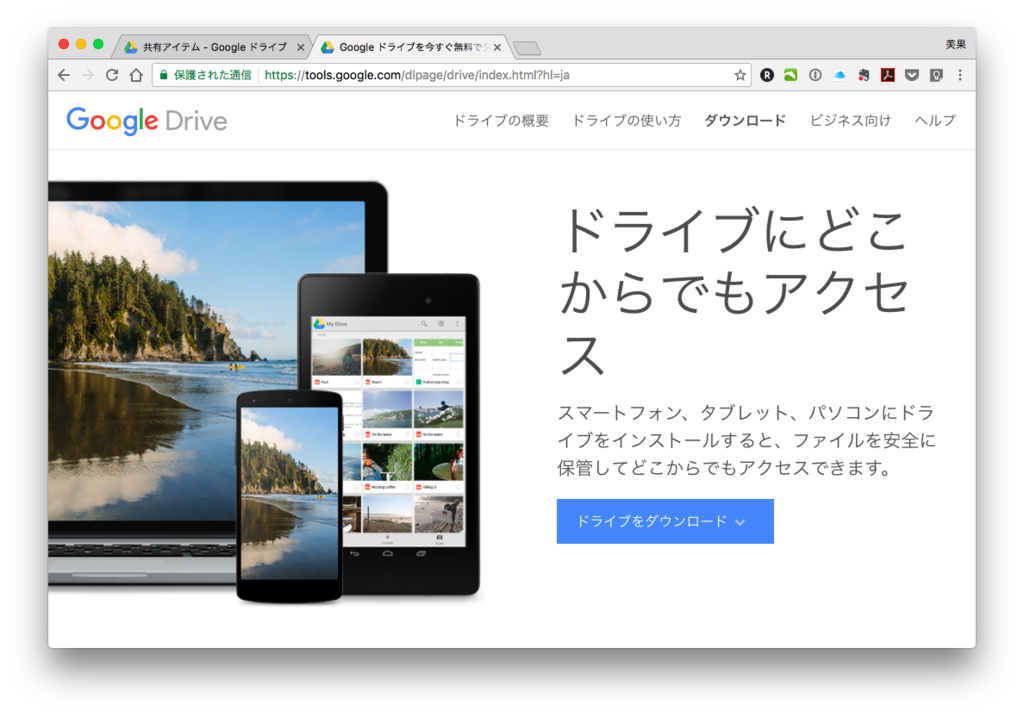Click the address bar URL field
The image size is (1024, 717).
(x=451, y=75)
